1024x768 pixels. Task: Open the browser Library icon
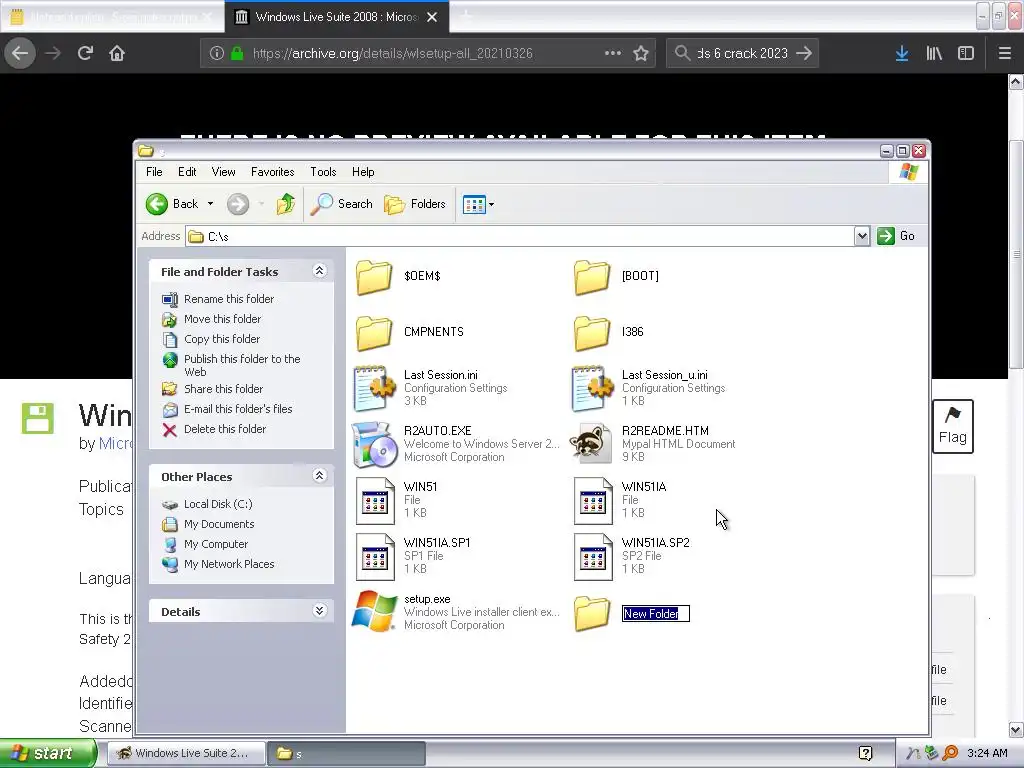[x=934, y=54]
